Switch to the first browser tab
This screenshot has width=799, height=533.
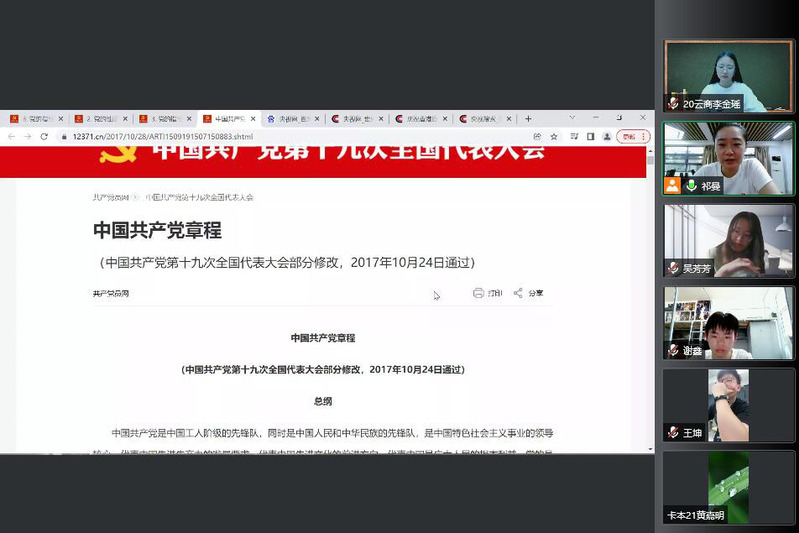[x=36, y=118]
